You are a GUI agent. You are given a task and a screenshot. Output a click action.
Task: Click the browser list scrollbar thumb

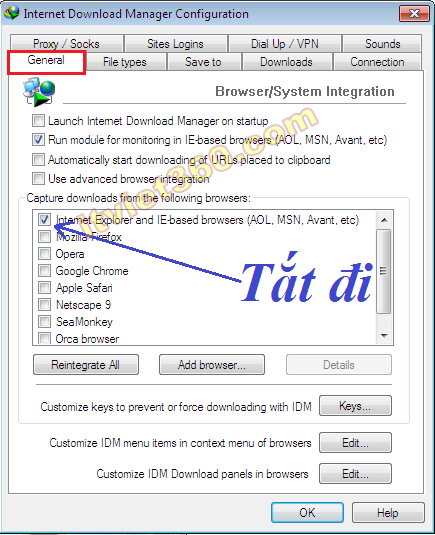[383, 271]
